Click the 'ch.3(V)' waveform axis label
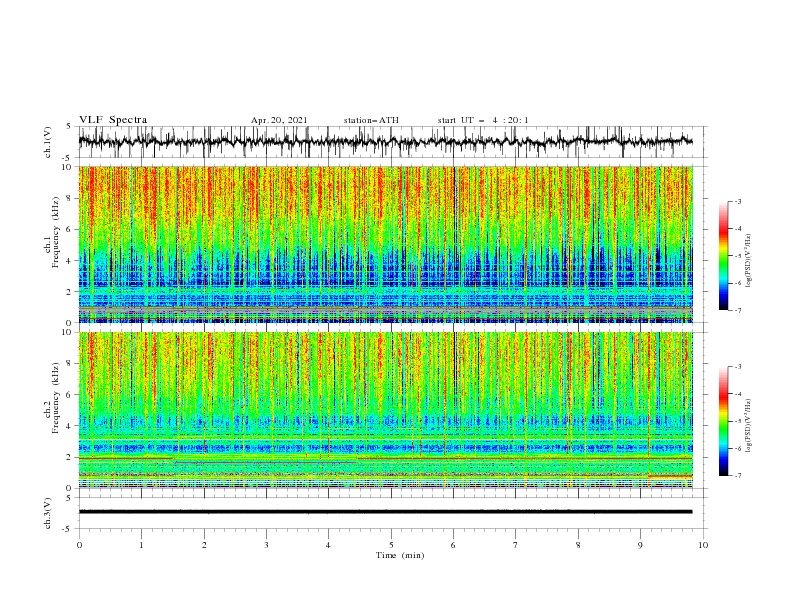 pos(48,513)
